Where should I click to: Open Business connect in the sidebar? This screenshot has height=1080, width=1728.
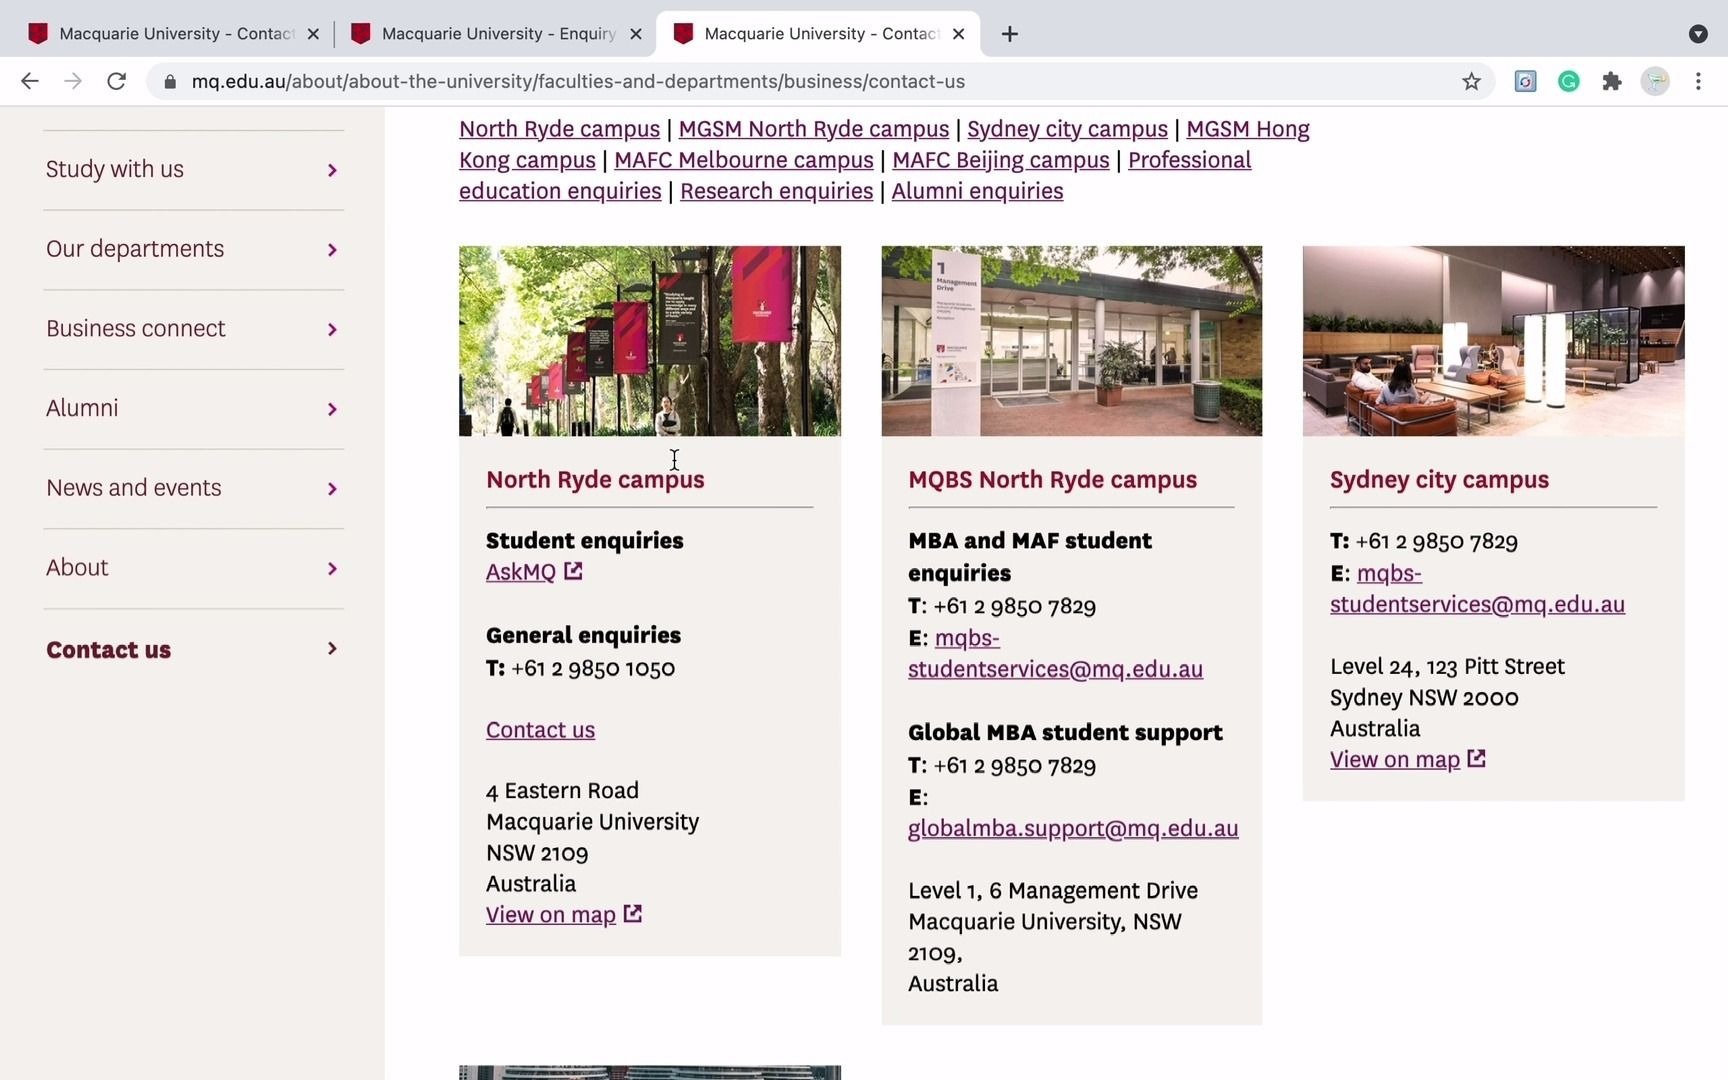click(x=136, y=329)
